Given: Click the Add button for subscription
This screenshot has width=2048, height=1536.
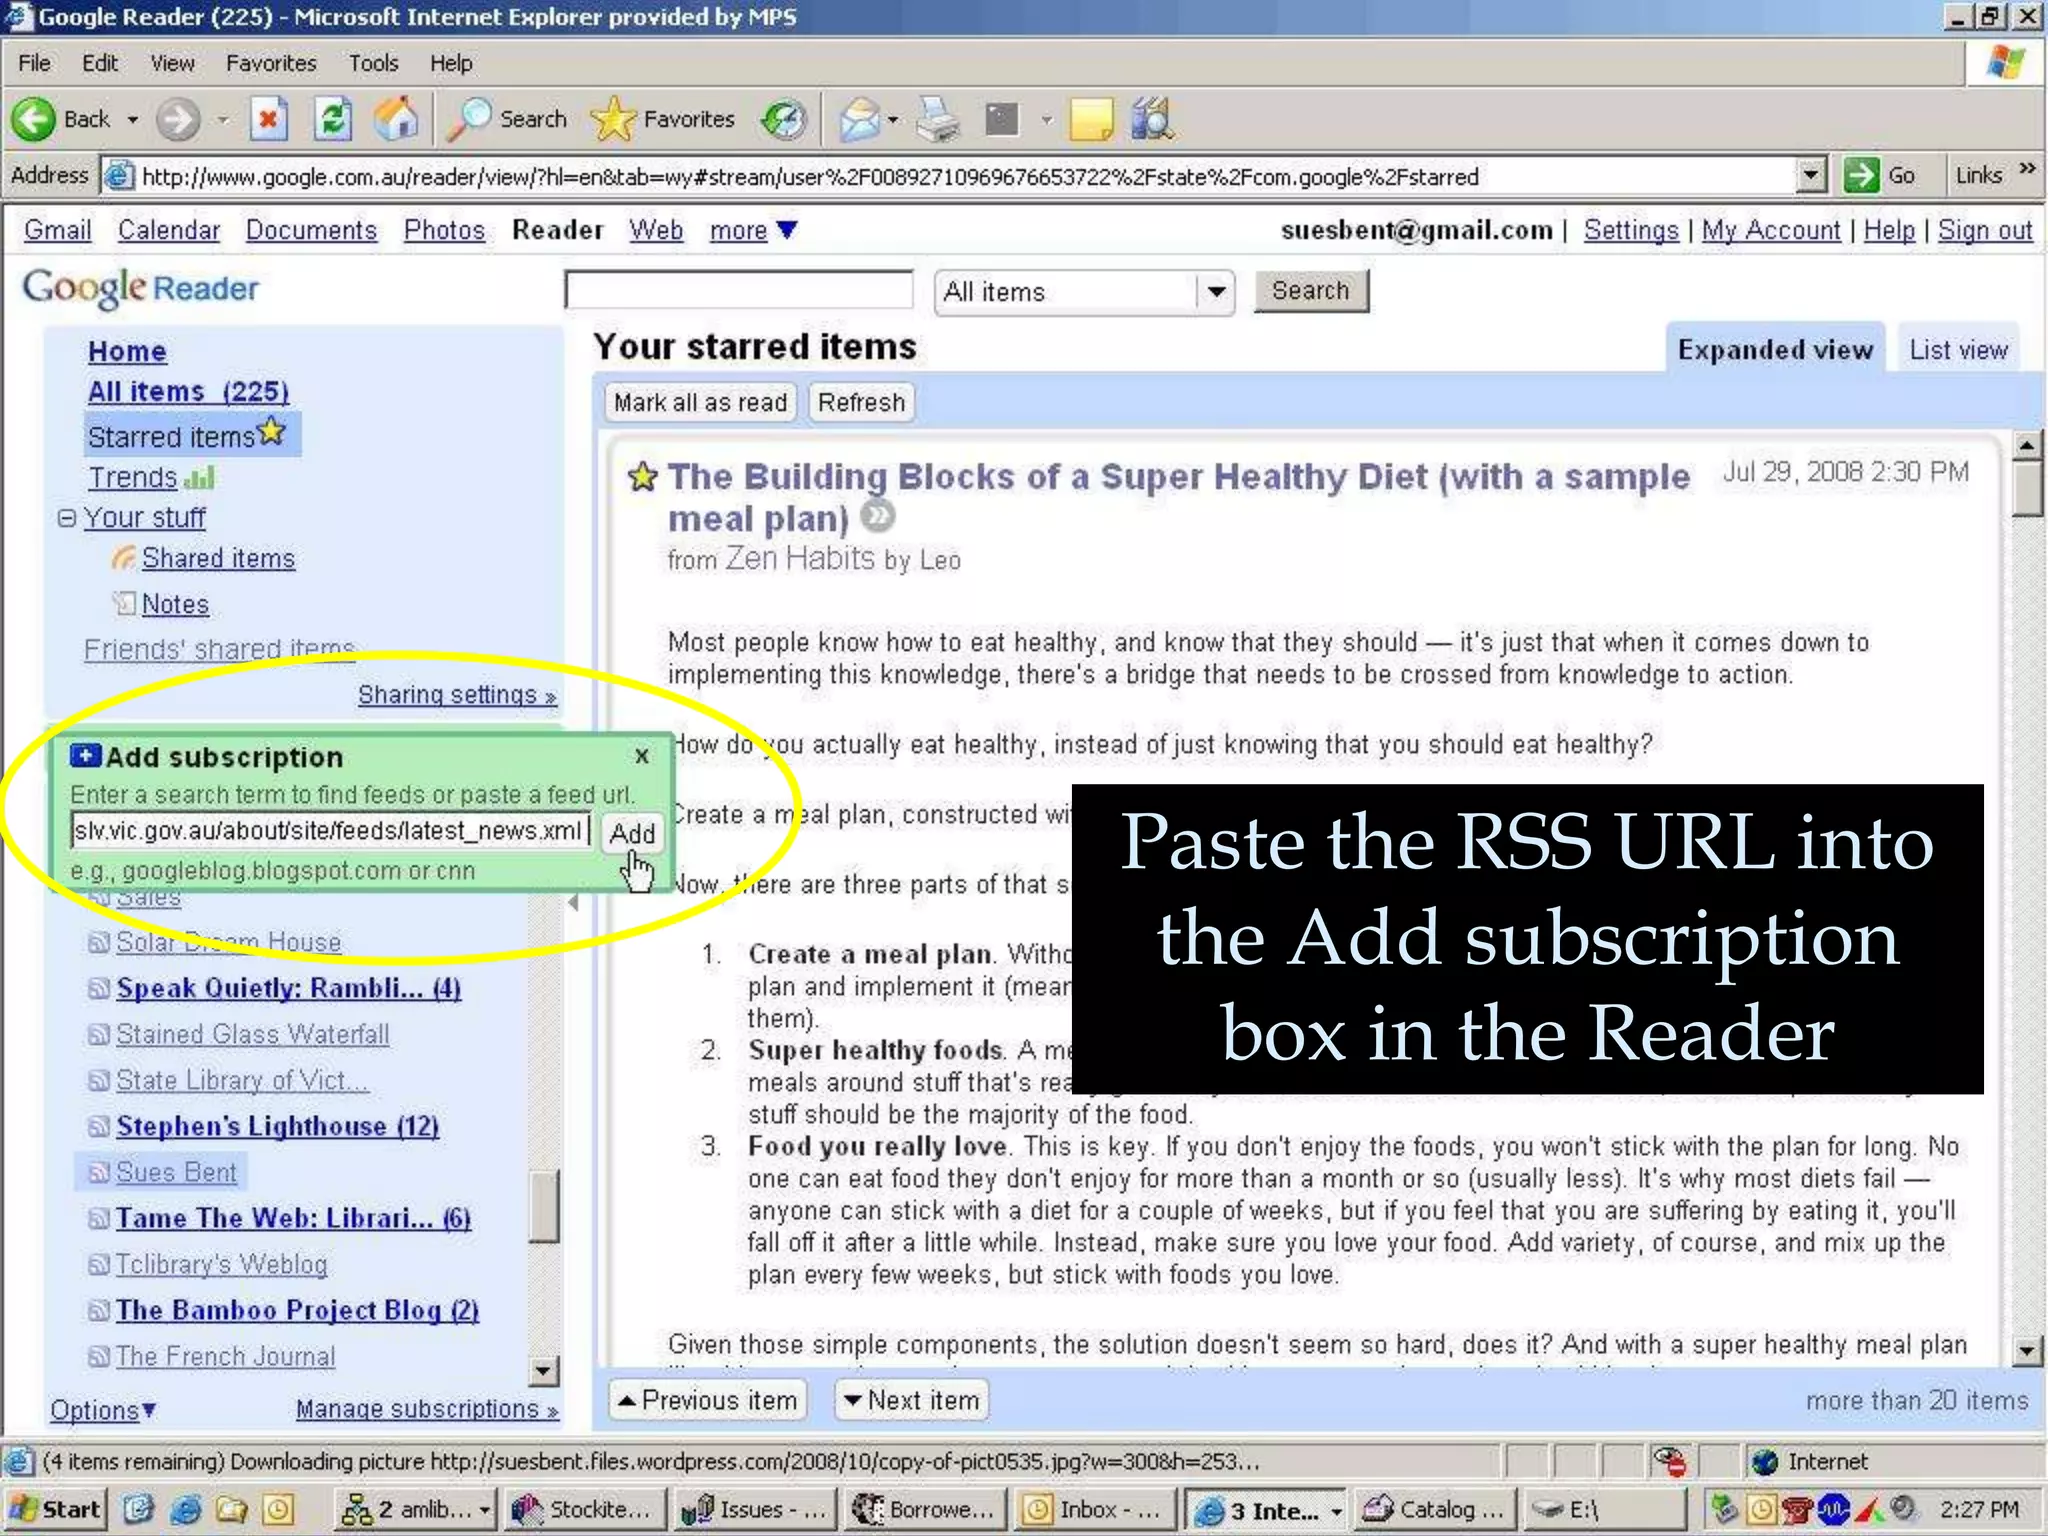Looking at the screenshot, I should coord(632,833).
